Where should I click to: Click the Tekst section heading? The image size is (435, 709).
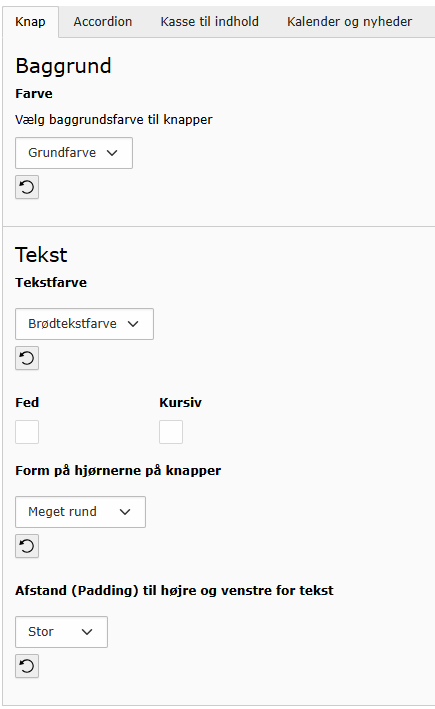coord(41,255)
